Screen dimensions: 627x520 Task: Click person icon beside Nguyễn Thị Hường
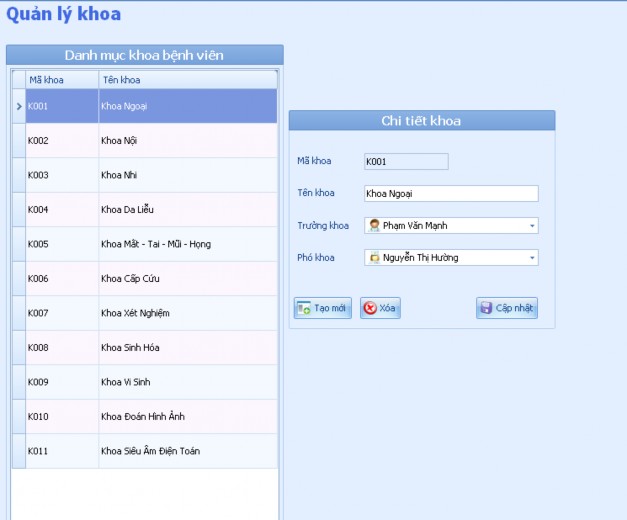(x=374, y=258)
